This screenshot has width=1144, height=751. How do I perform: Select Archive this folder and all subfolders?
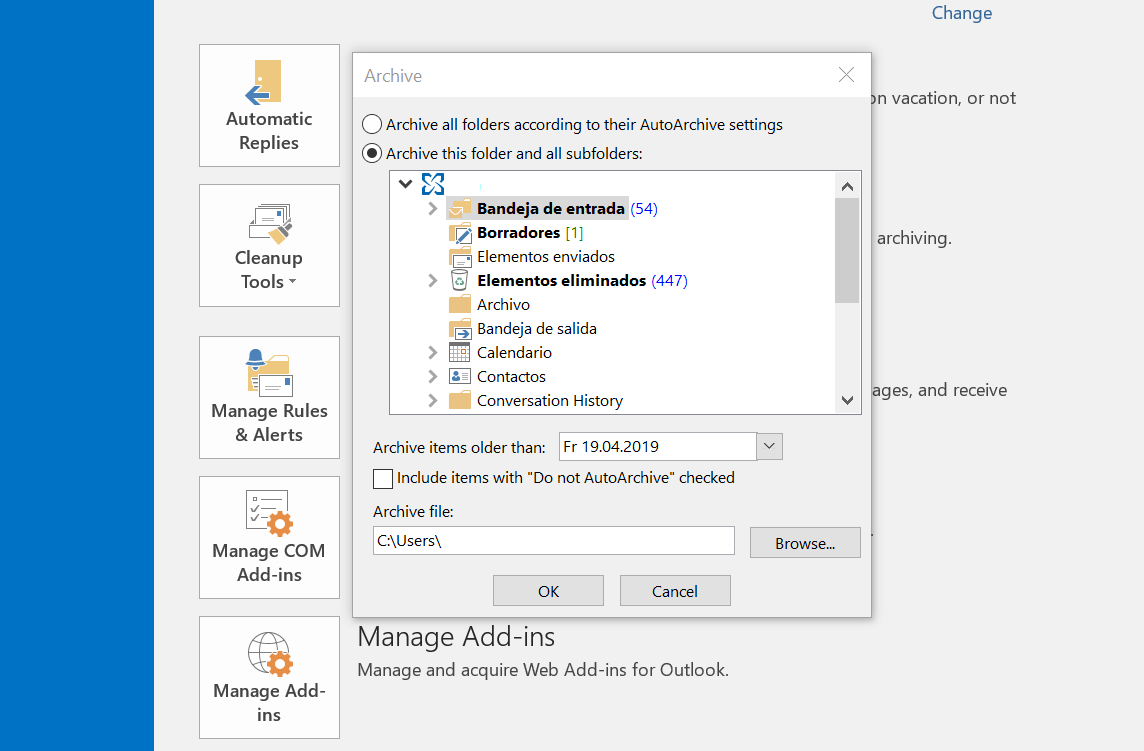tap(372, 154)
